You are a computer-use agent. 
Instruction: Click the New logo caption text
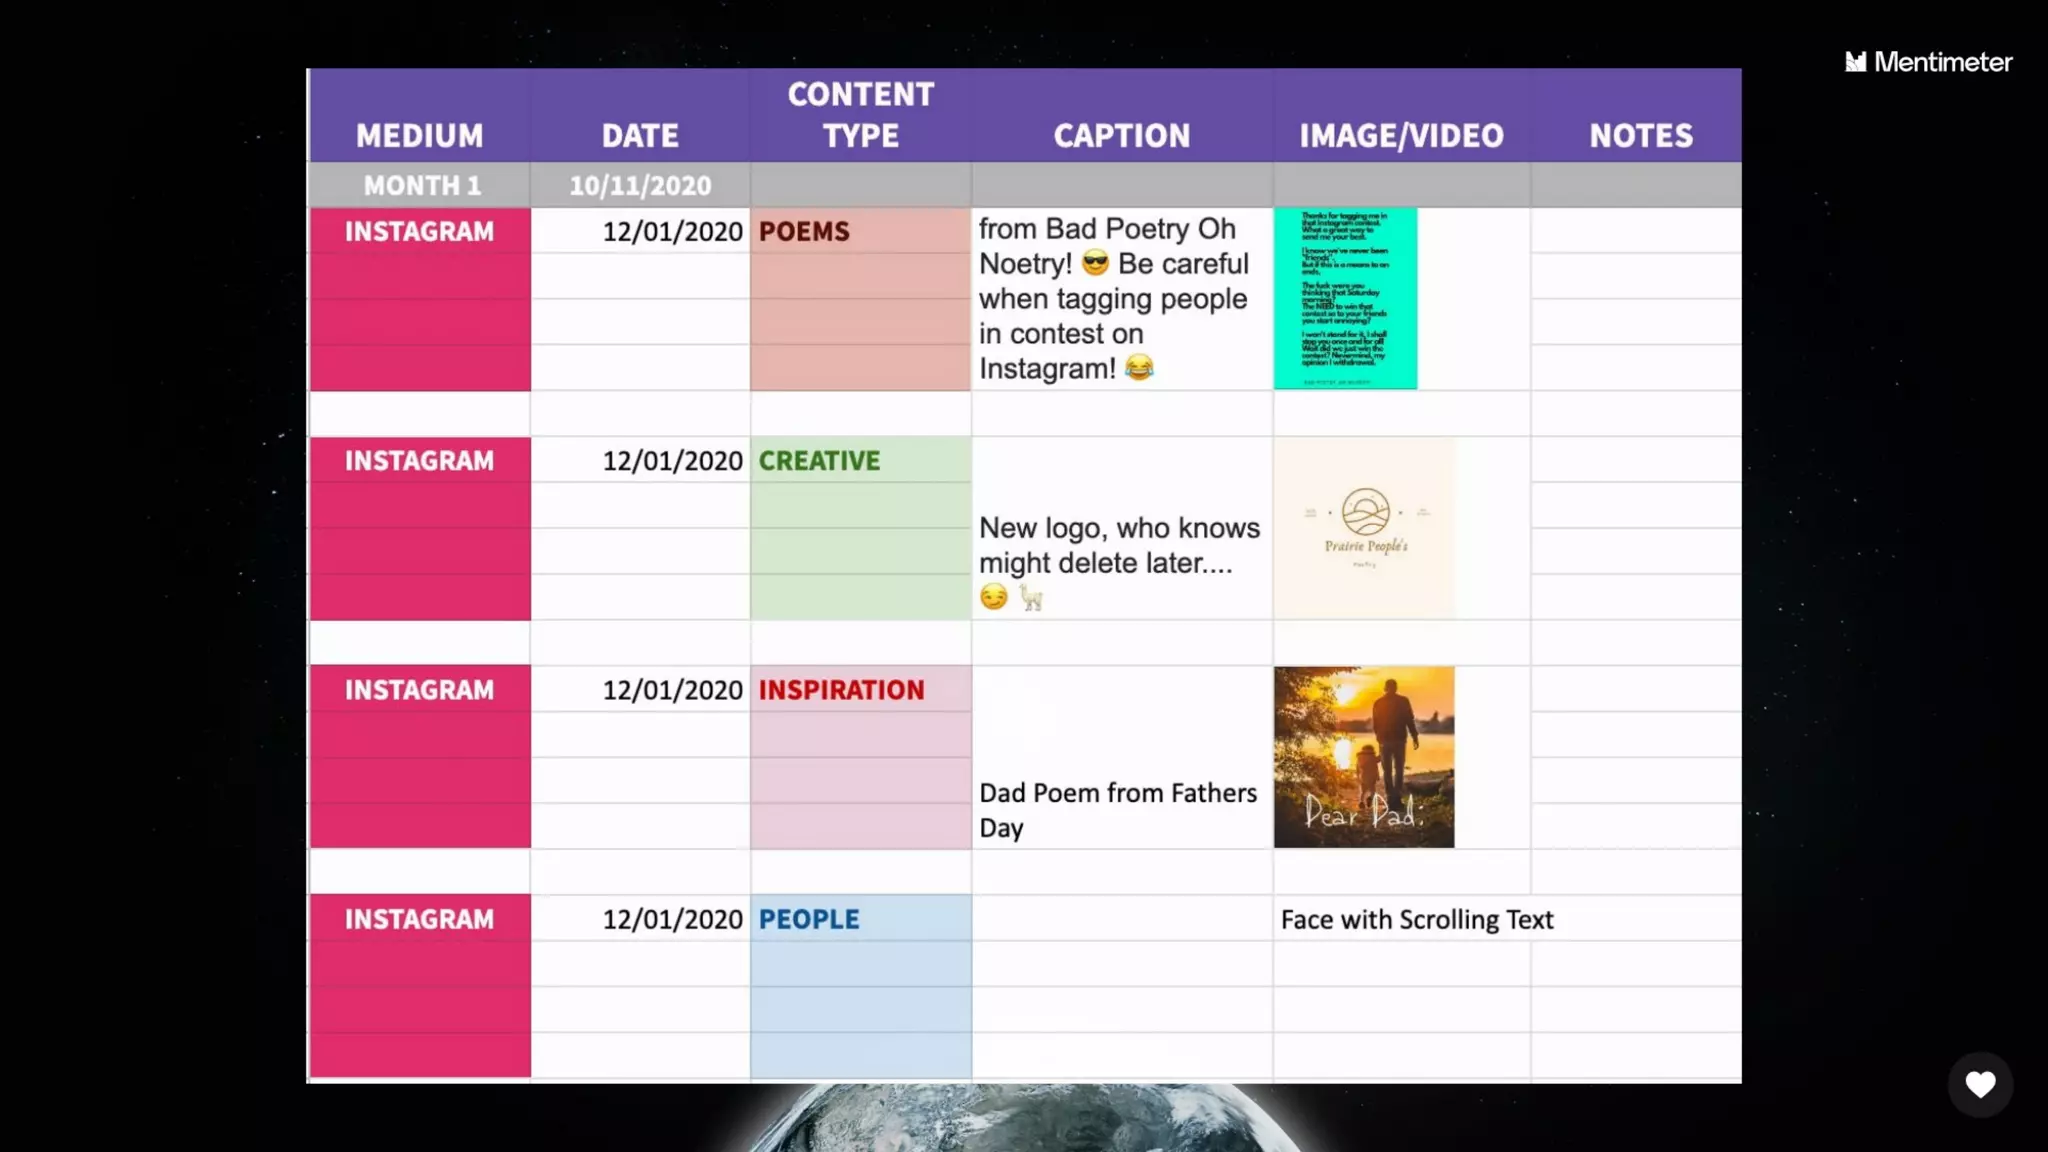(1118, 545)
